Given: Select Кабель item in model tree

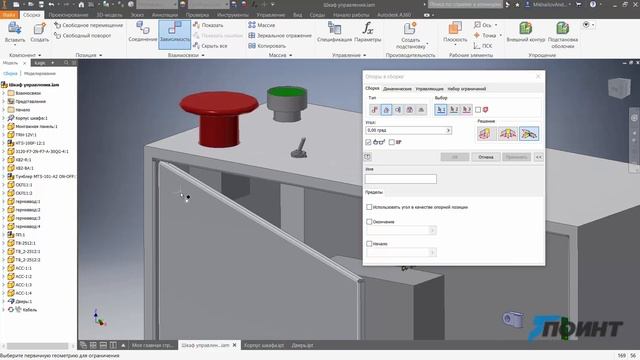Looking at the screenshot, I should [x=29, y=310].
